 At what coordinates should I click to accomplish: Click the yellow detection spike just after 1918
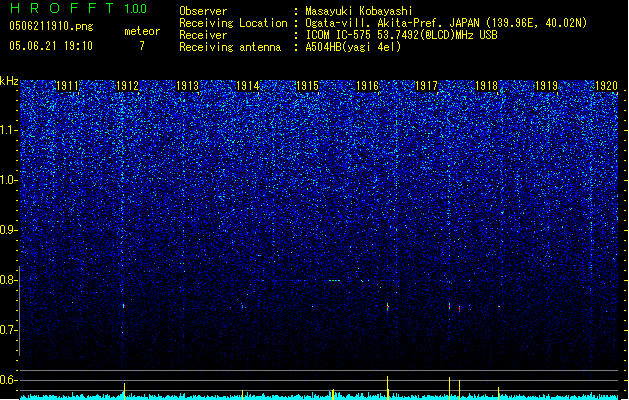click(498, 393)
